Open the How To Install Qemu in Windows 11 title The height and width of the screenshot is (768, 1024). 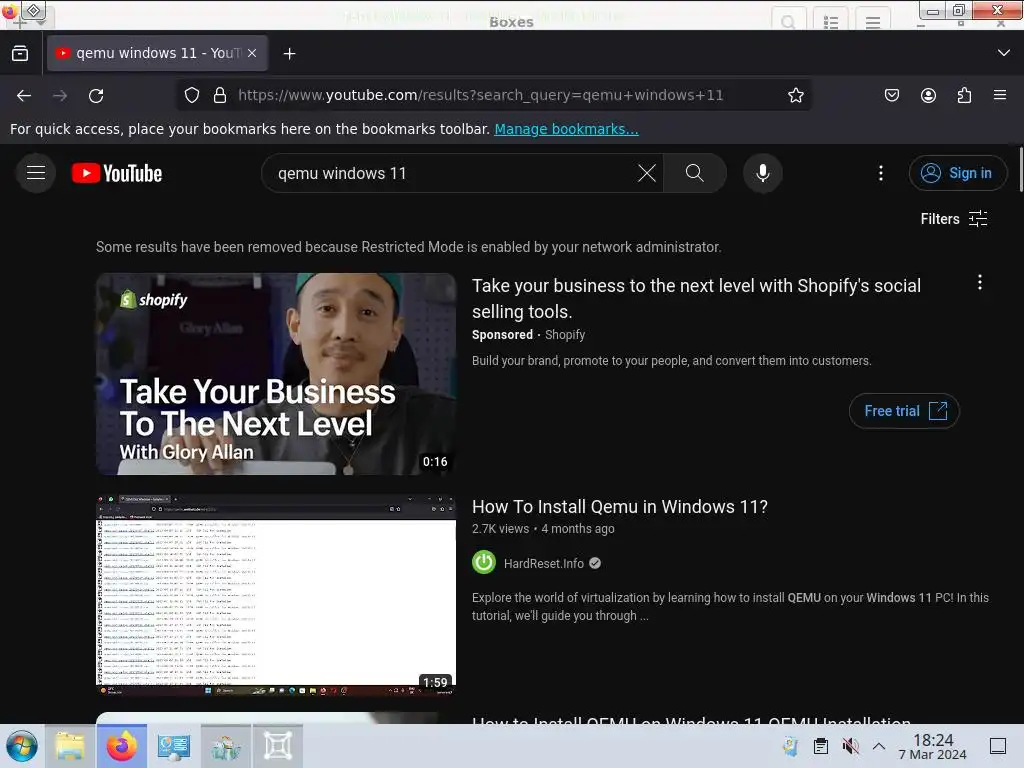[620, 507]
